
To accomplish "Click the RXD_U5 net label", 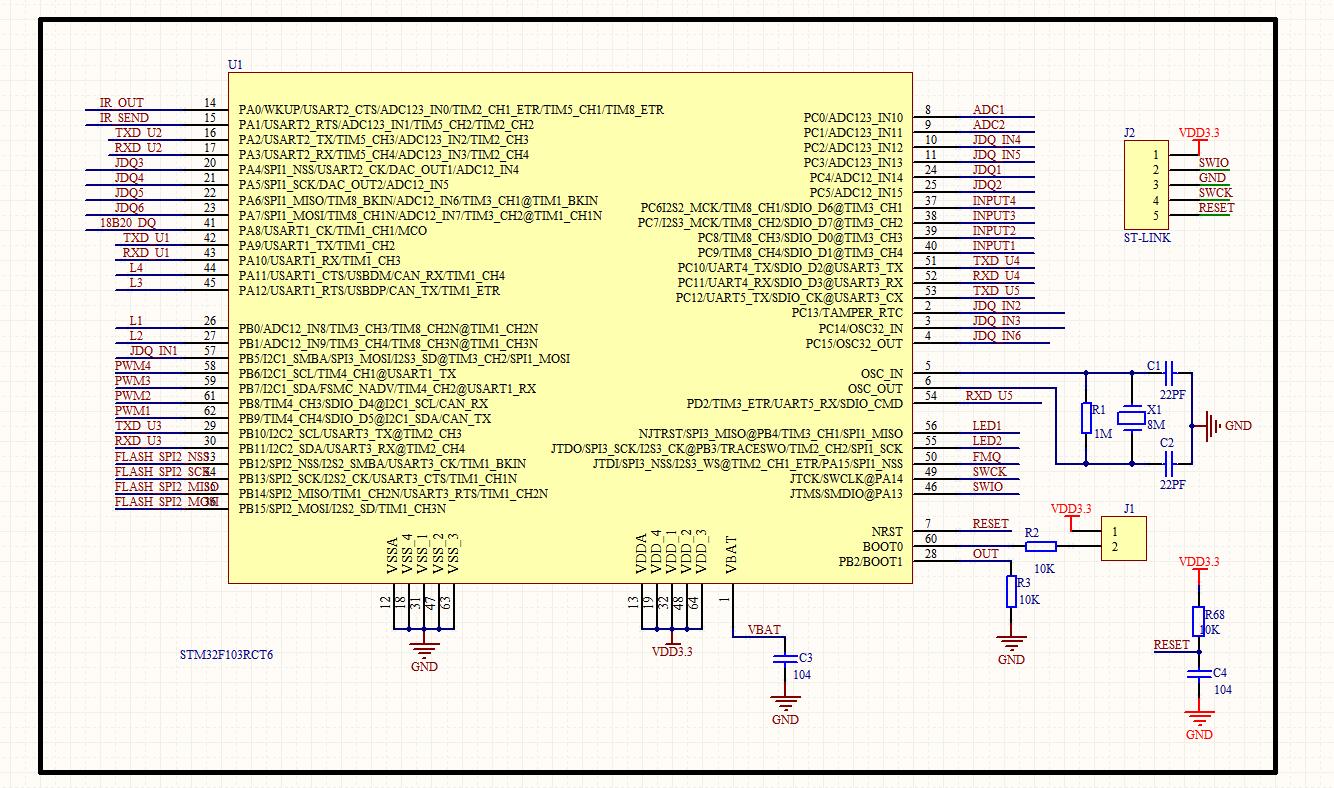I will 989,396.
